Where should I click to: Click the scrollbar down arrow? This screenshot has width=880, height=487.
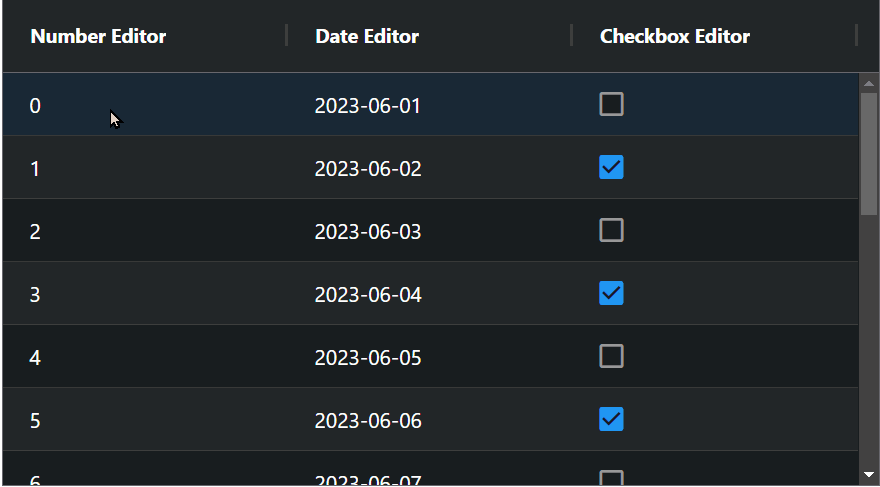click(x=869, y=474)
